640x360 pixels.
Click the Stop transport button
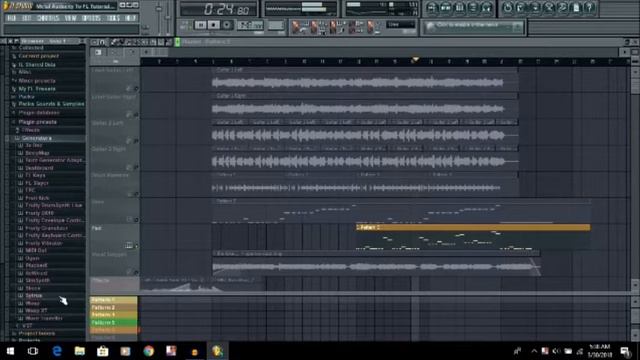[x=213, y=25]
